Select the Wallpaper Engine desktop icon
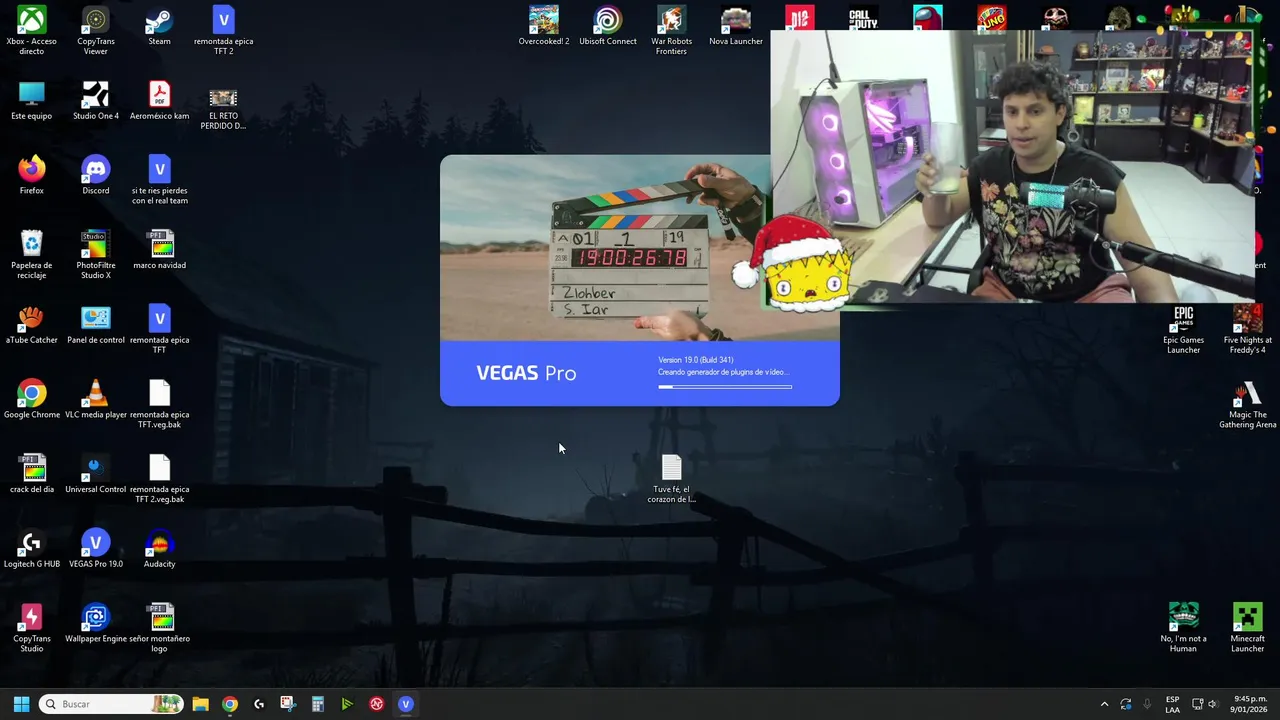Screen dimensions: 1280x720 click(x=96, y=624)
